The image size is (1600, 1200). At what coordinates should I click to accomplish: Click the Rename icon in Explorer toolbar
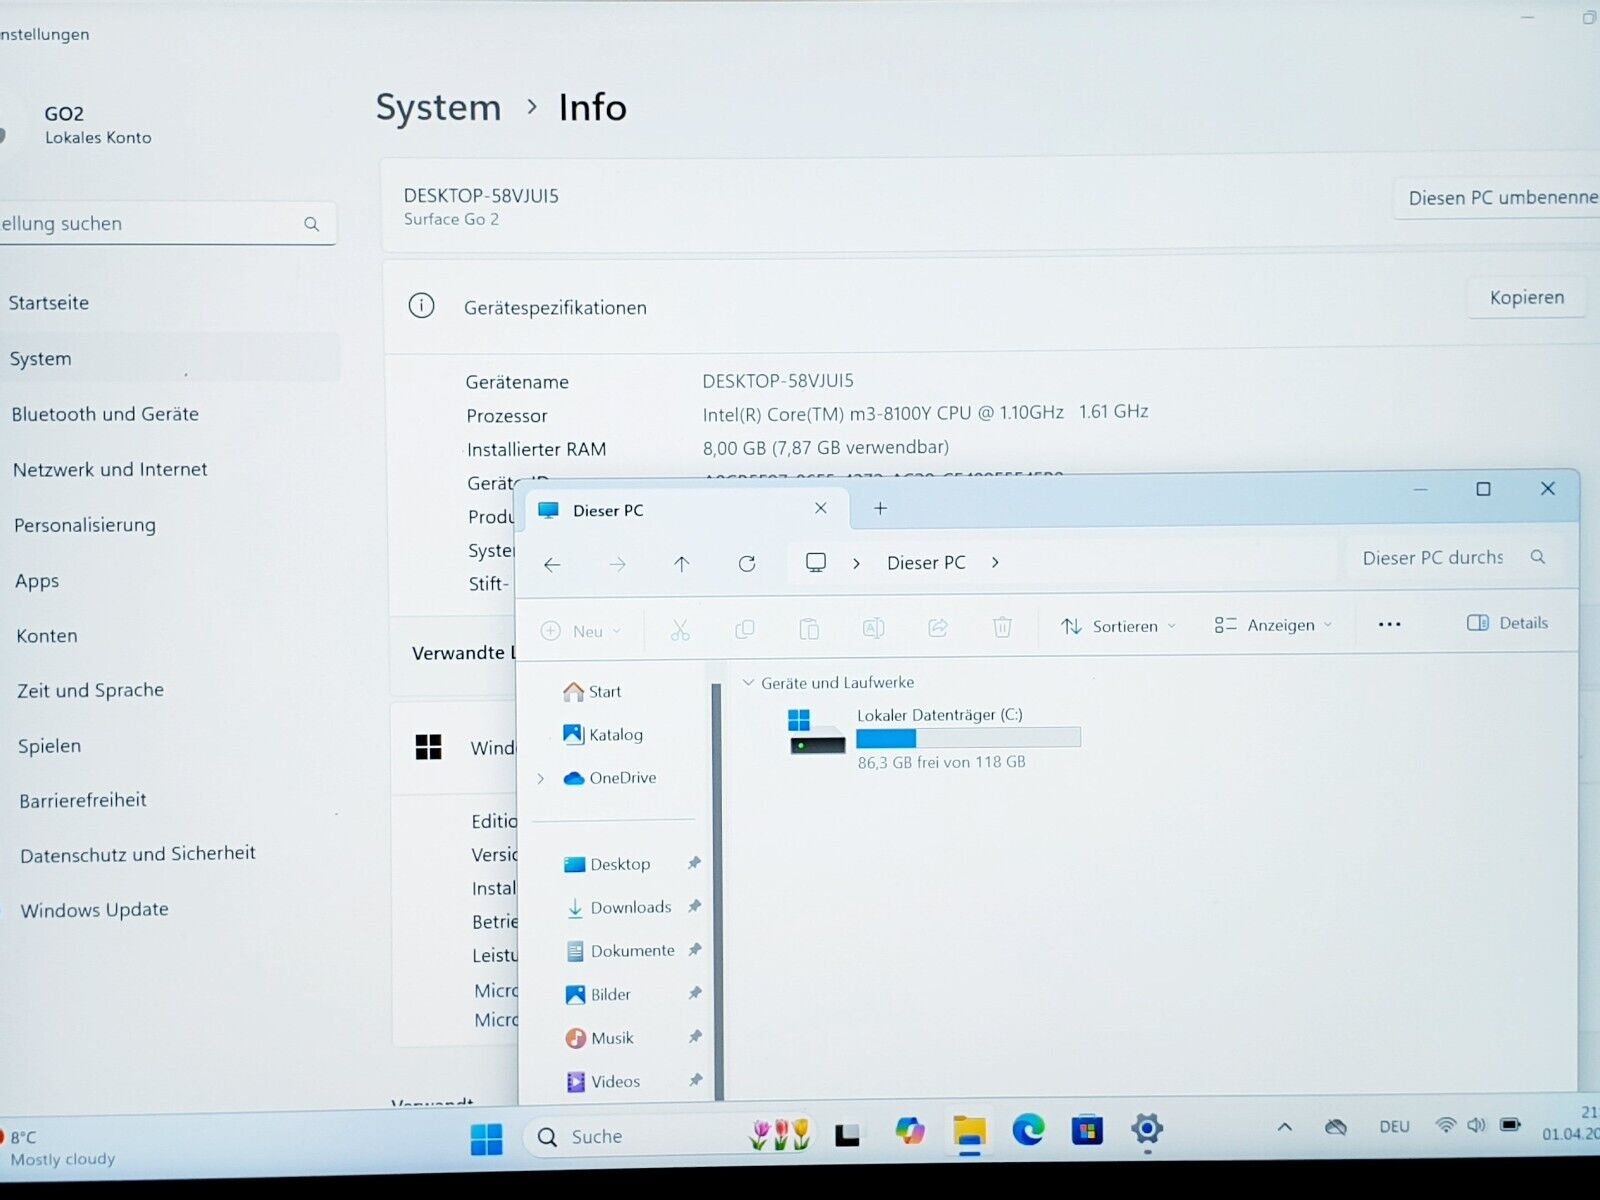click(x=873, y=628)
